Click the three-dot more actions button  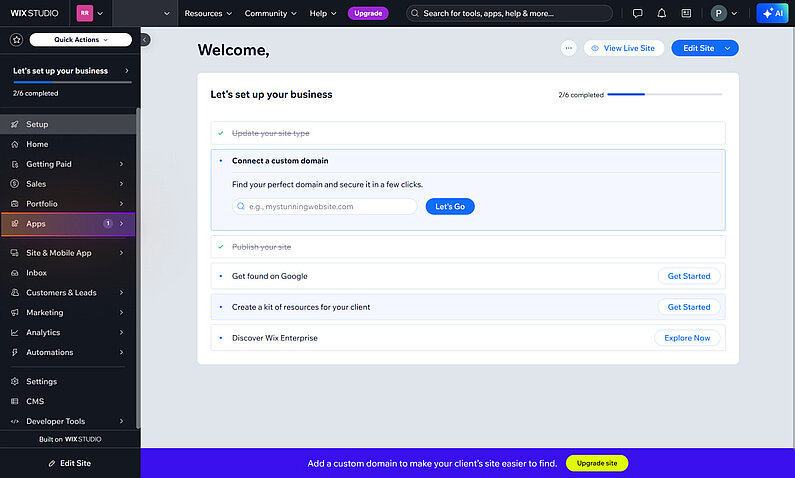[x=568, y=48]
